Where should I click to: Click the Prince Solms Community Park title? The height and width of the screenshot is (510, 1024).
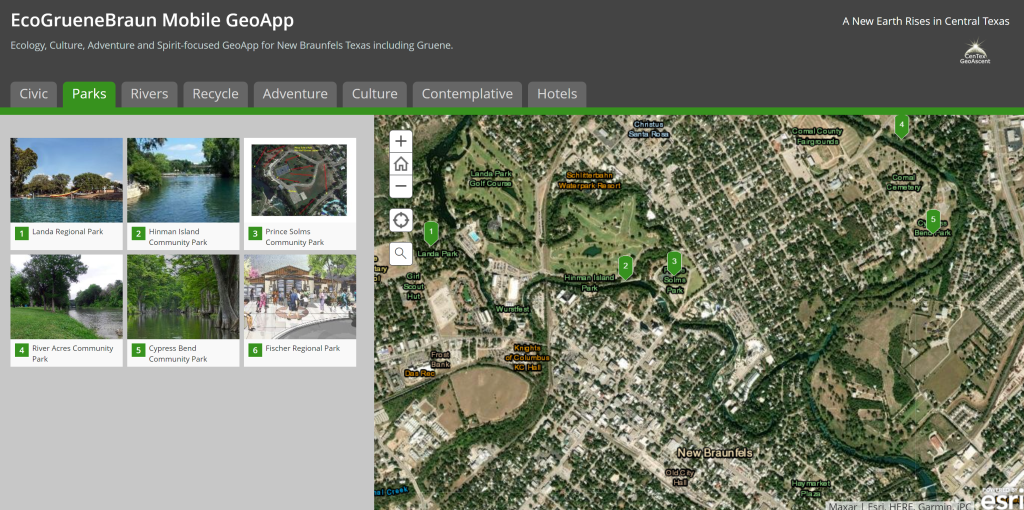[295, 237]
